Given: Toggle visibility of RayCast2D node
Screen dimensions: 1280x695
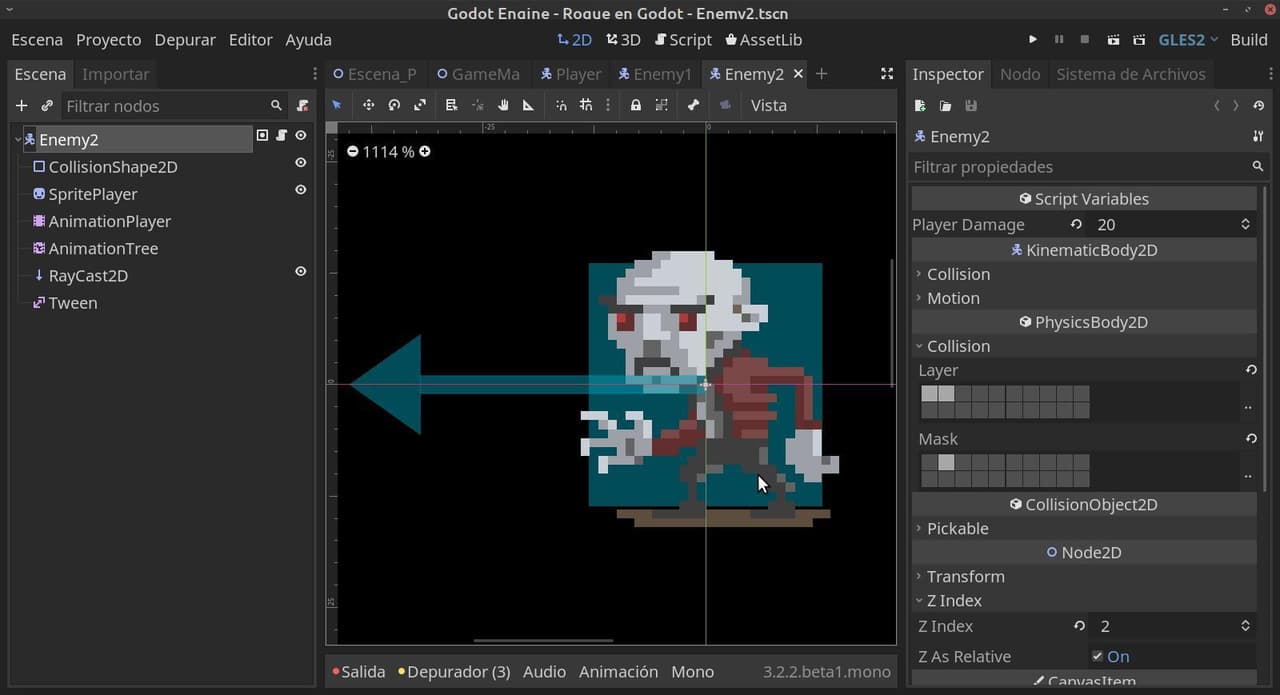Looking at the screenshot, I should coord(300,271).
